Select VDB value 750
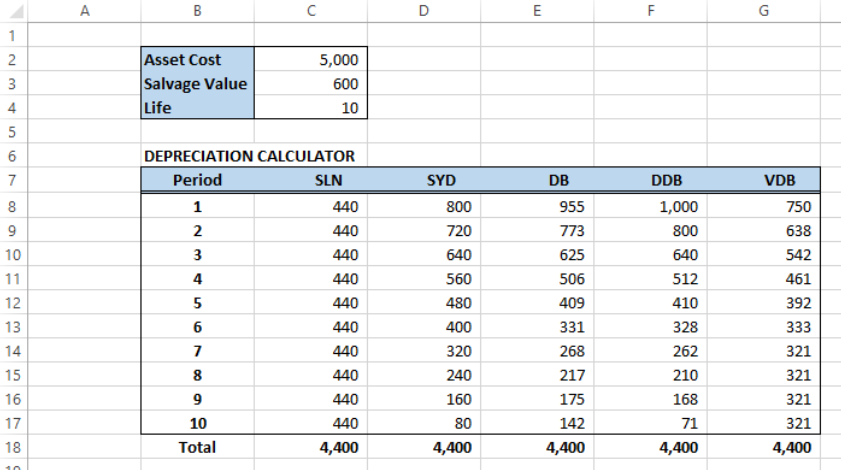This screenshot has height=470, width=841. (764, 207)
